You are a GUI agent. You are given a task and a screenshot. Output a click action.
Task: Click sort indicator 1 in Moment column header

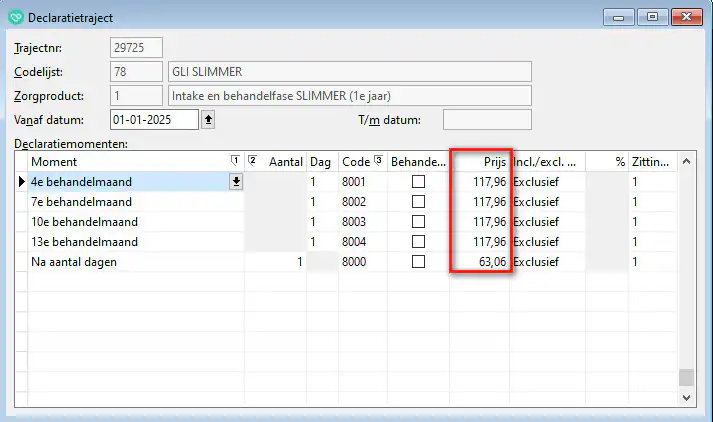click(235, 161)
